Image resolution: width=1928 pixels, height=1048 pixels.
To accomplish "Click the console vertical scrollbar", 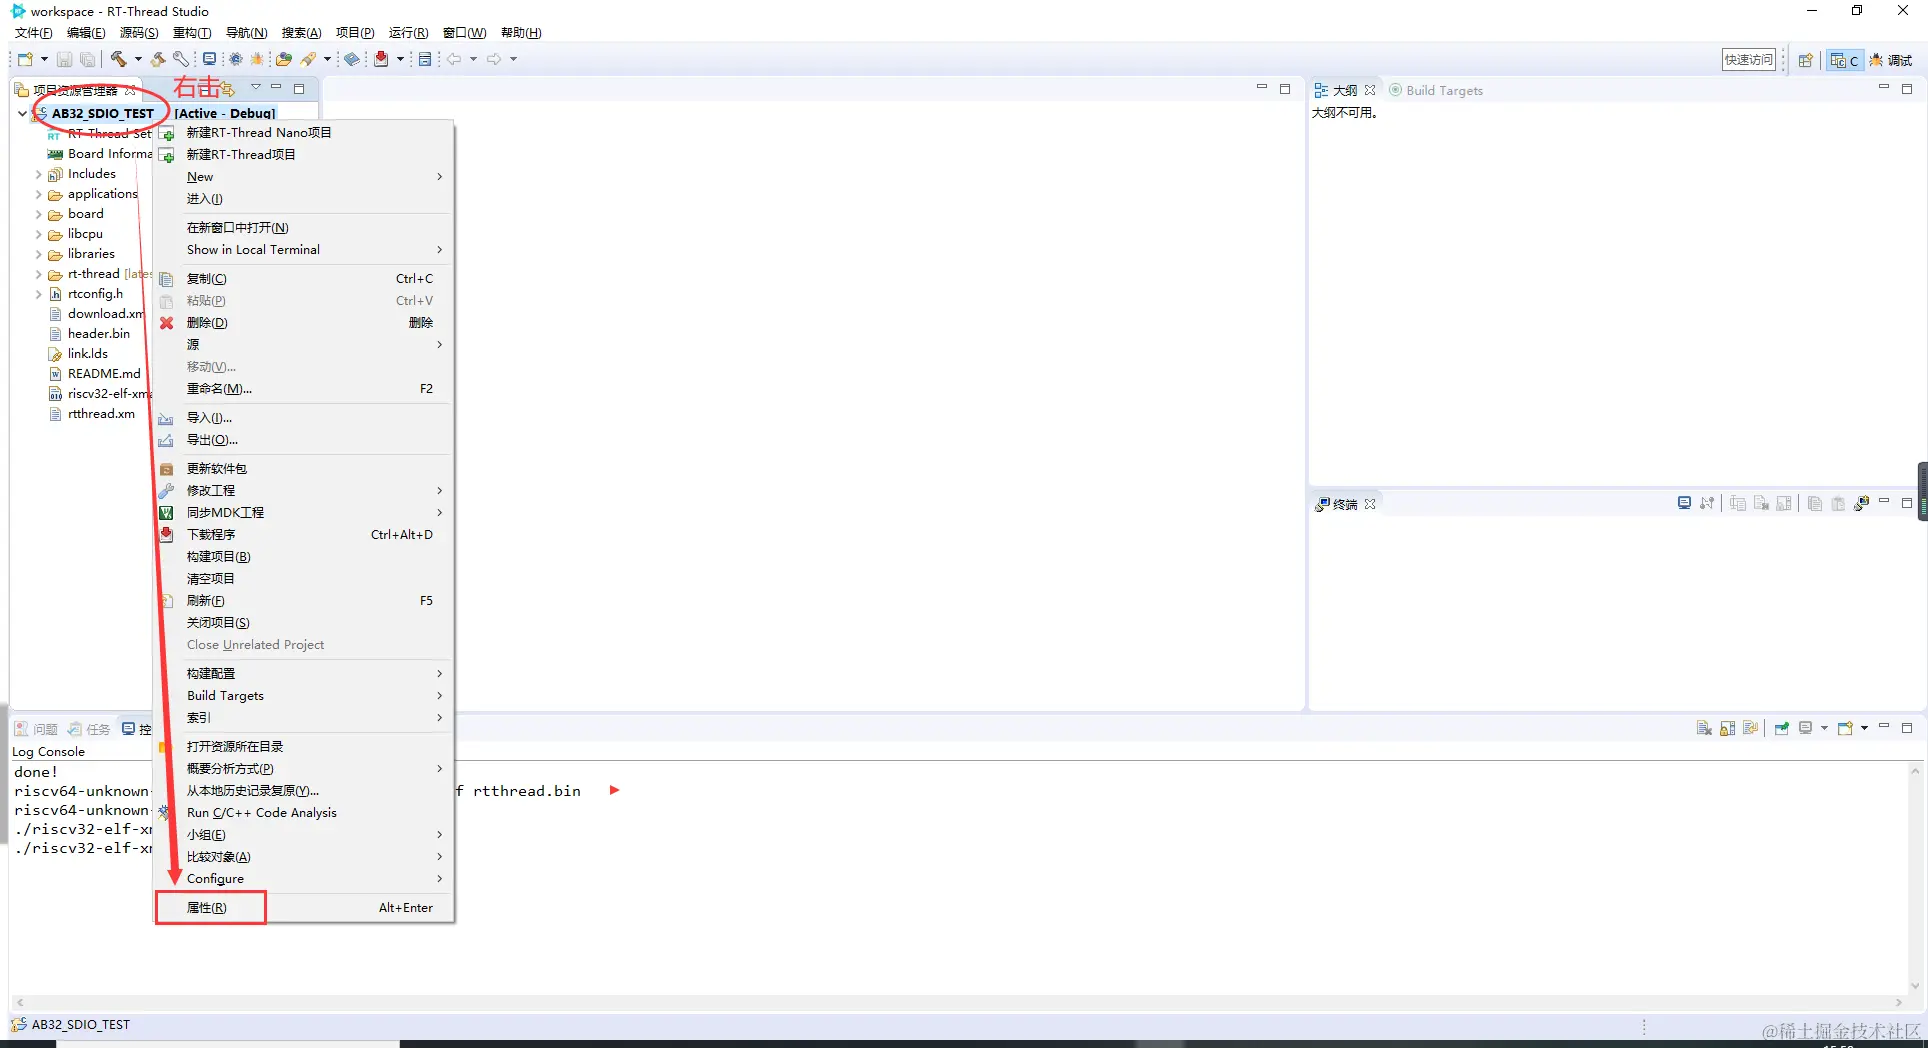I will 1915,878.
